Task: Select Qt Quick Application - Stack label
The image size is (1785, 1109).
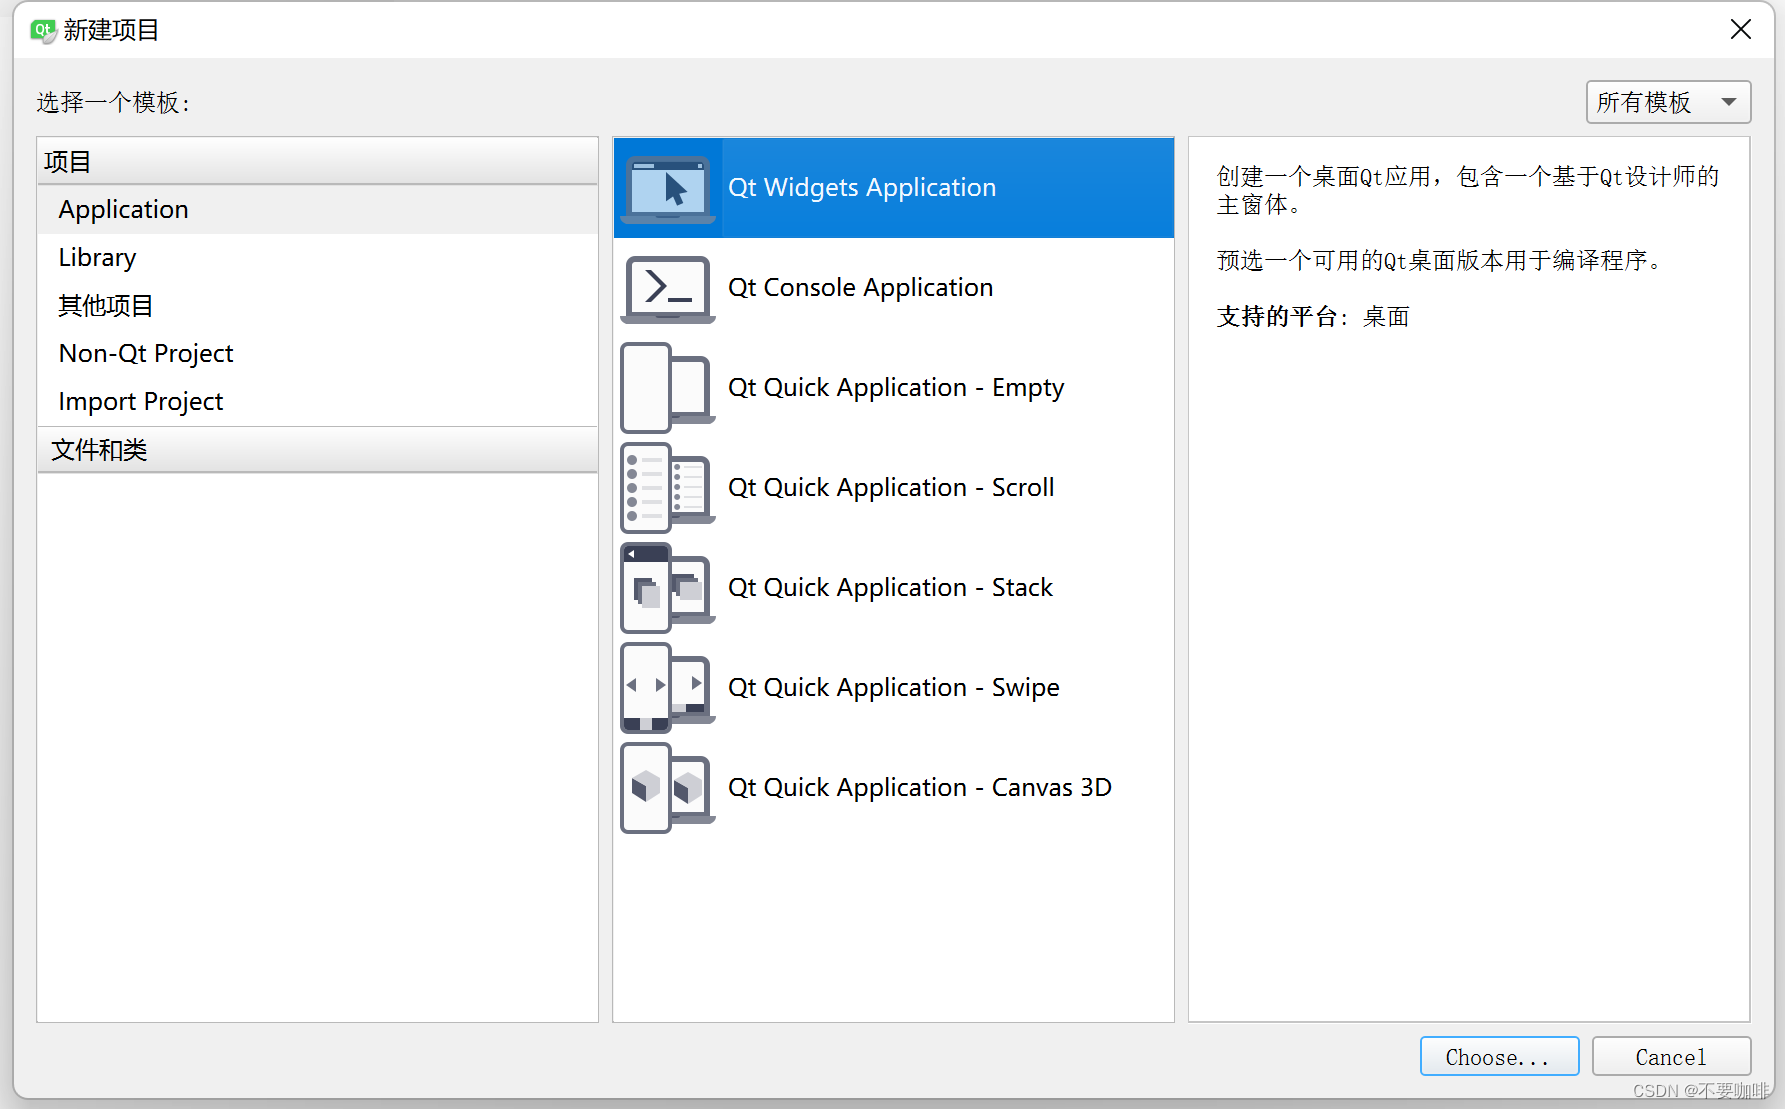Action: coord(890,588)
